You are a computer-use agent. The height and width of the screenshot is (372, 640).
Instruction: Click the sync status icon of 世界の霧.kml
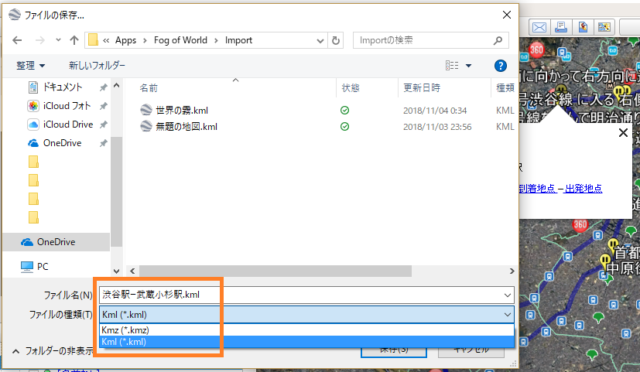pyautogui.click(x=344, y=110)
